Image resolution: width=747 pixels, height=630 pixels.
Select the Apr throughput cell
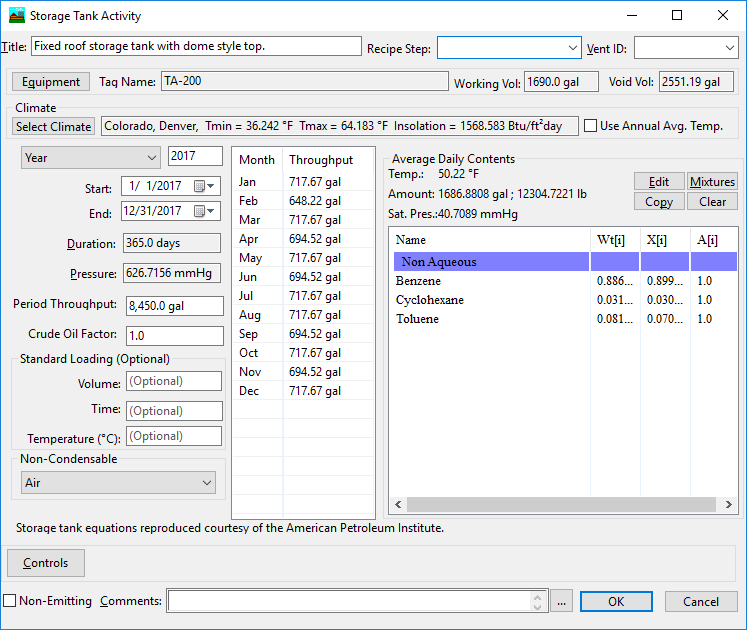[328, 239]
